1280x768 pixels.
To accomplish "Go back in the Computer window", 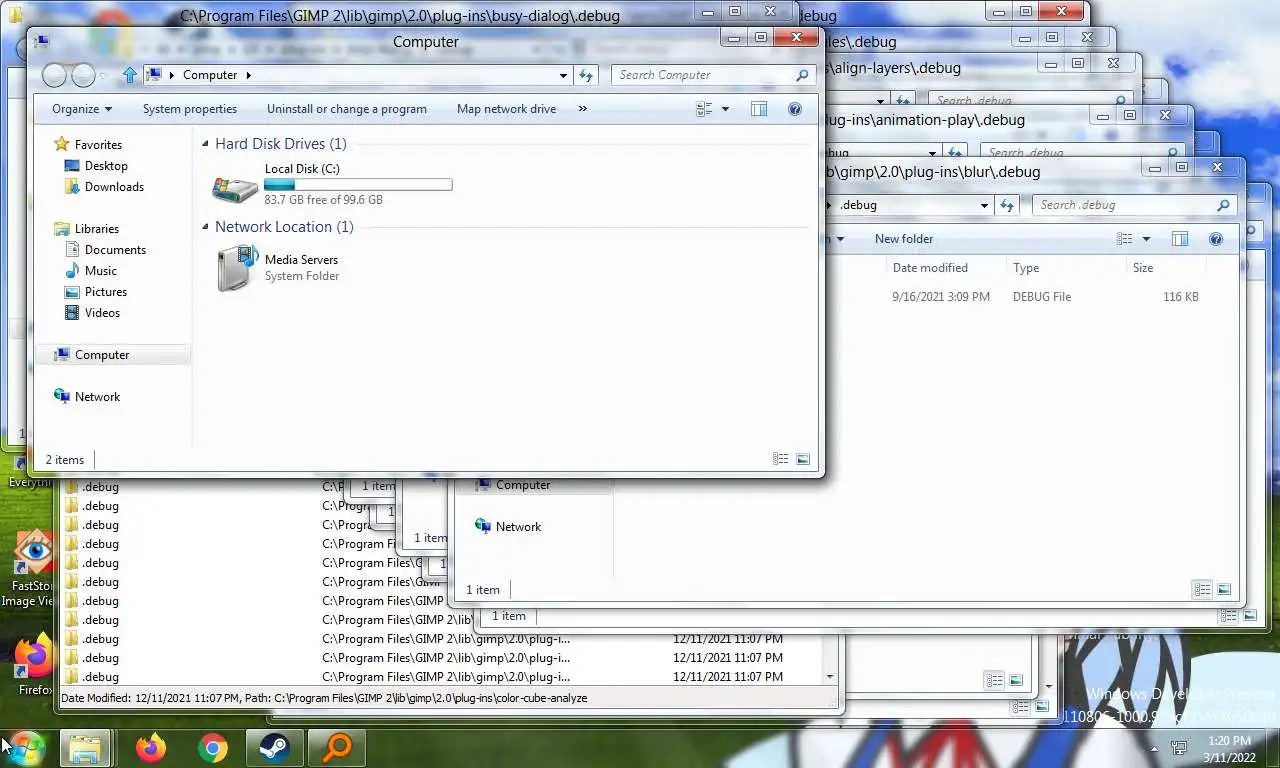I will [x=55, y=75].
